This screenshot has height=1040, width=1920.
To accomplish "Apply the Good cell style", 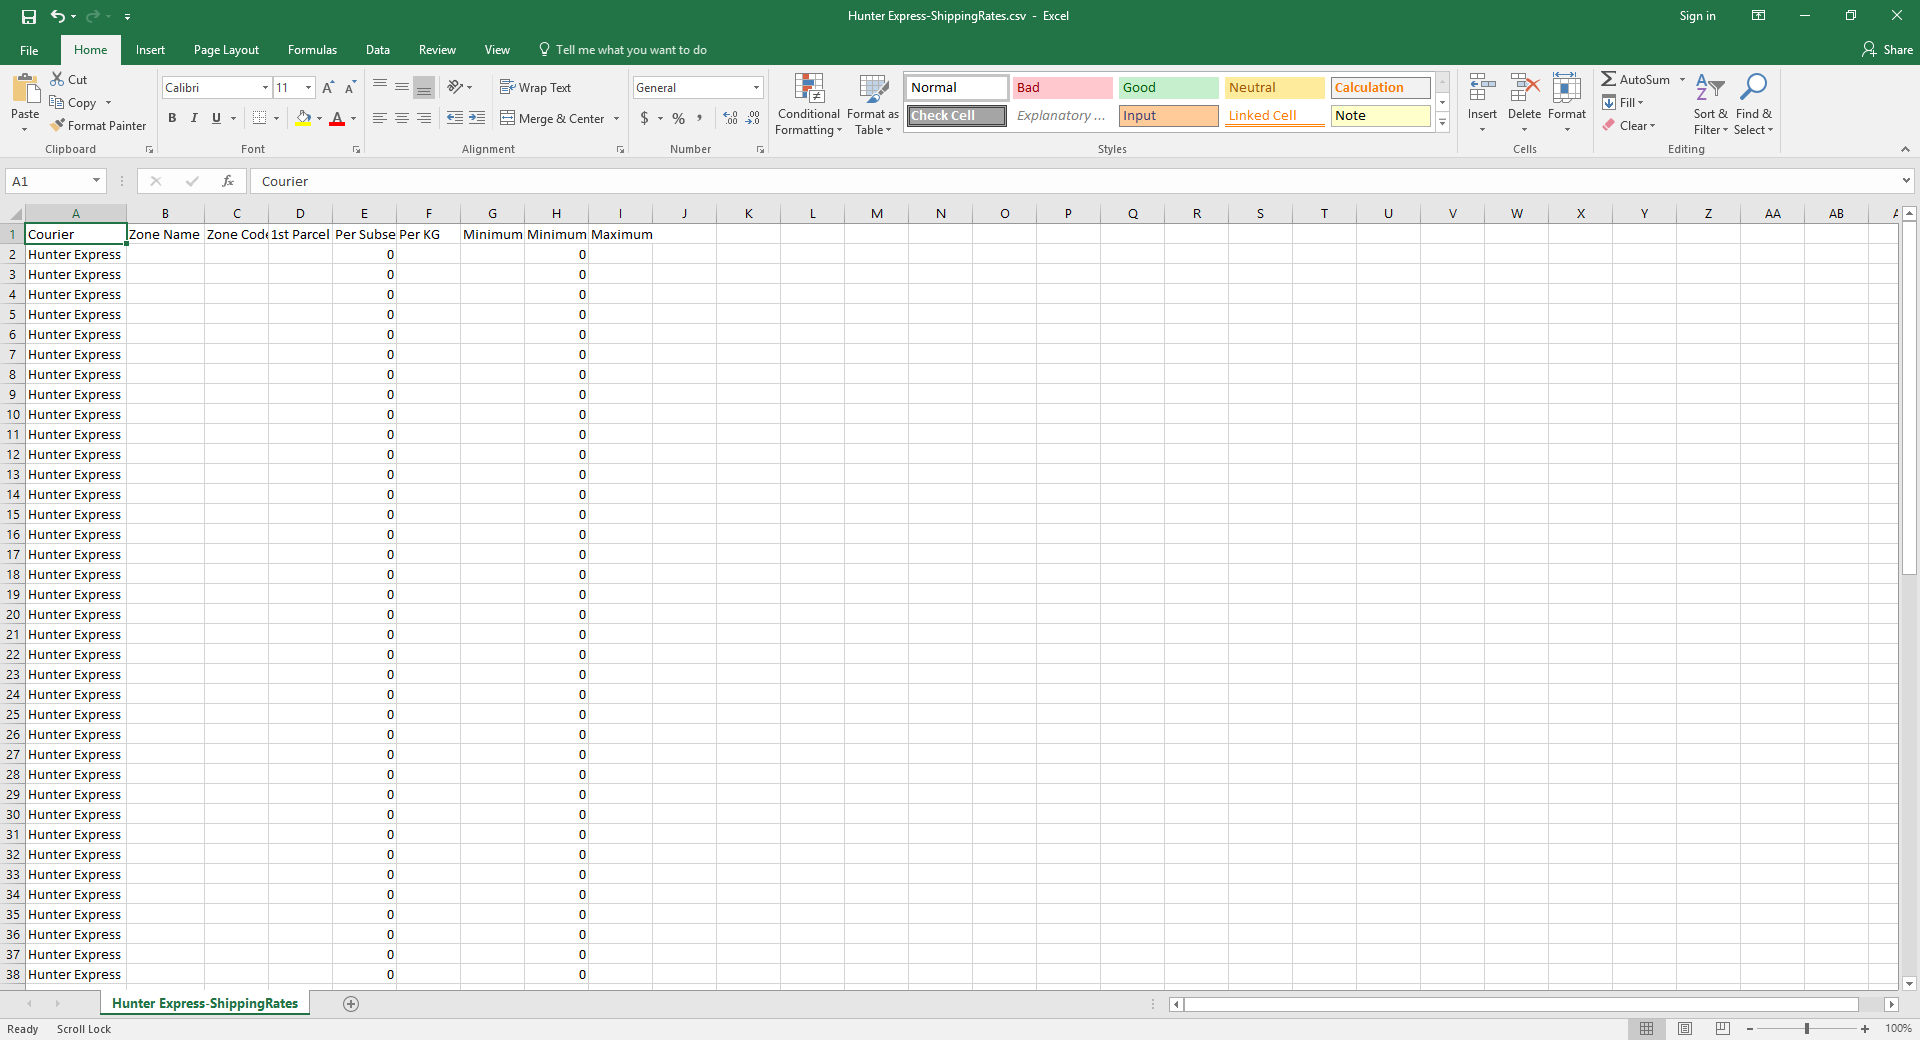I will pyautogui.click(x=1168, y=87).
